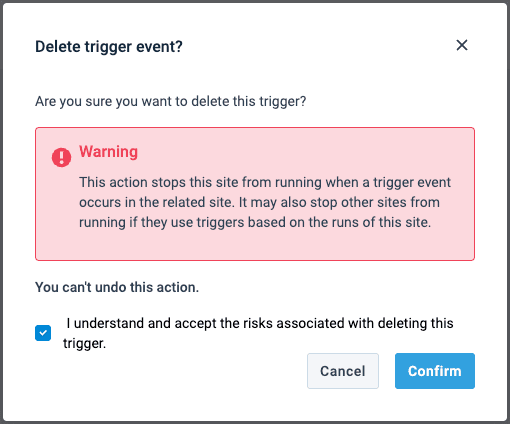510x424 pixels.
Task: Click the 'I understand and accept the risks' label
Action: click(258, 333)
